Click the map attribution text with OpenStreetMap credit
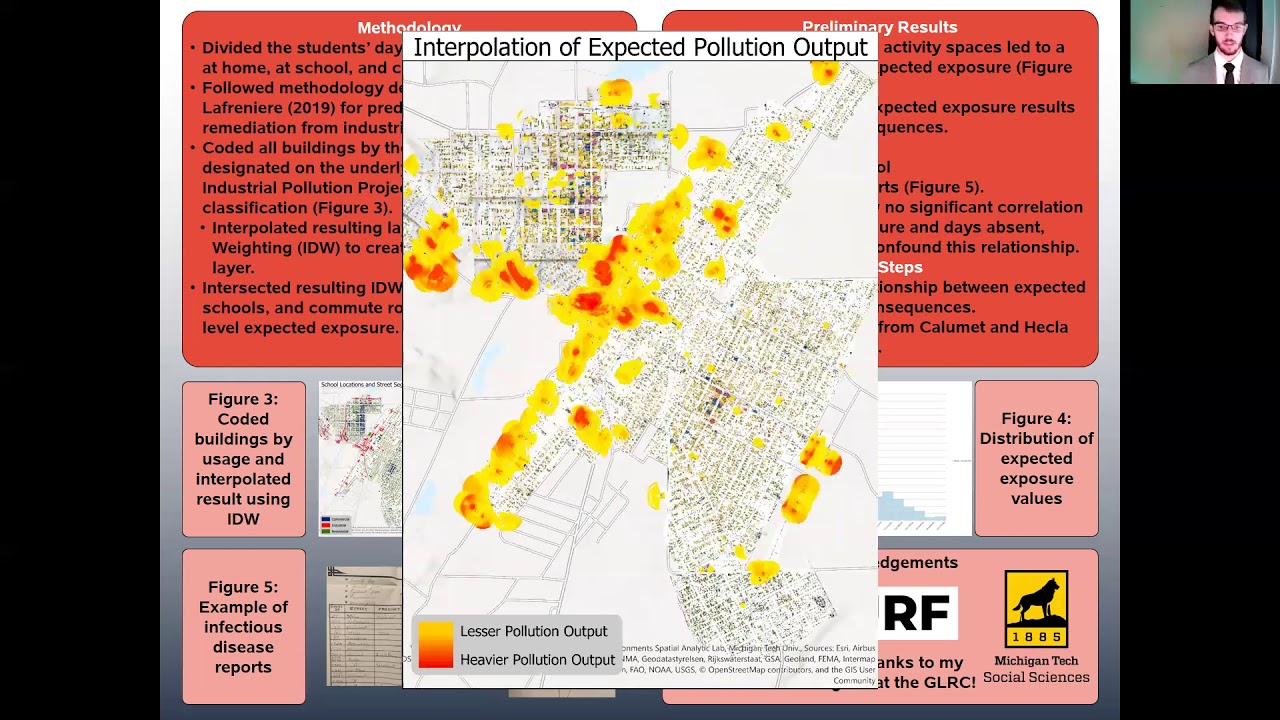The image size is (1280, 720). (x=748, y=664)
